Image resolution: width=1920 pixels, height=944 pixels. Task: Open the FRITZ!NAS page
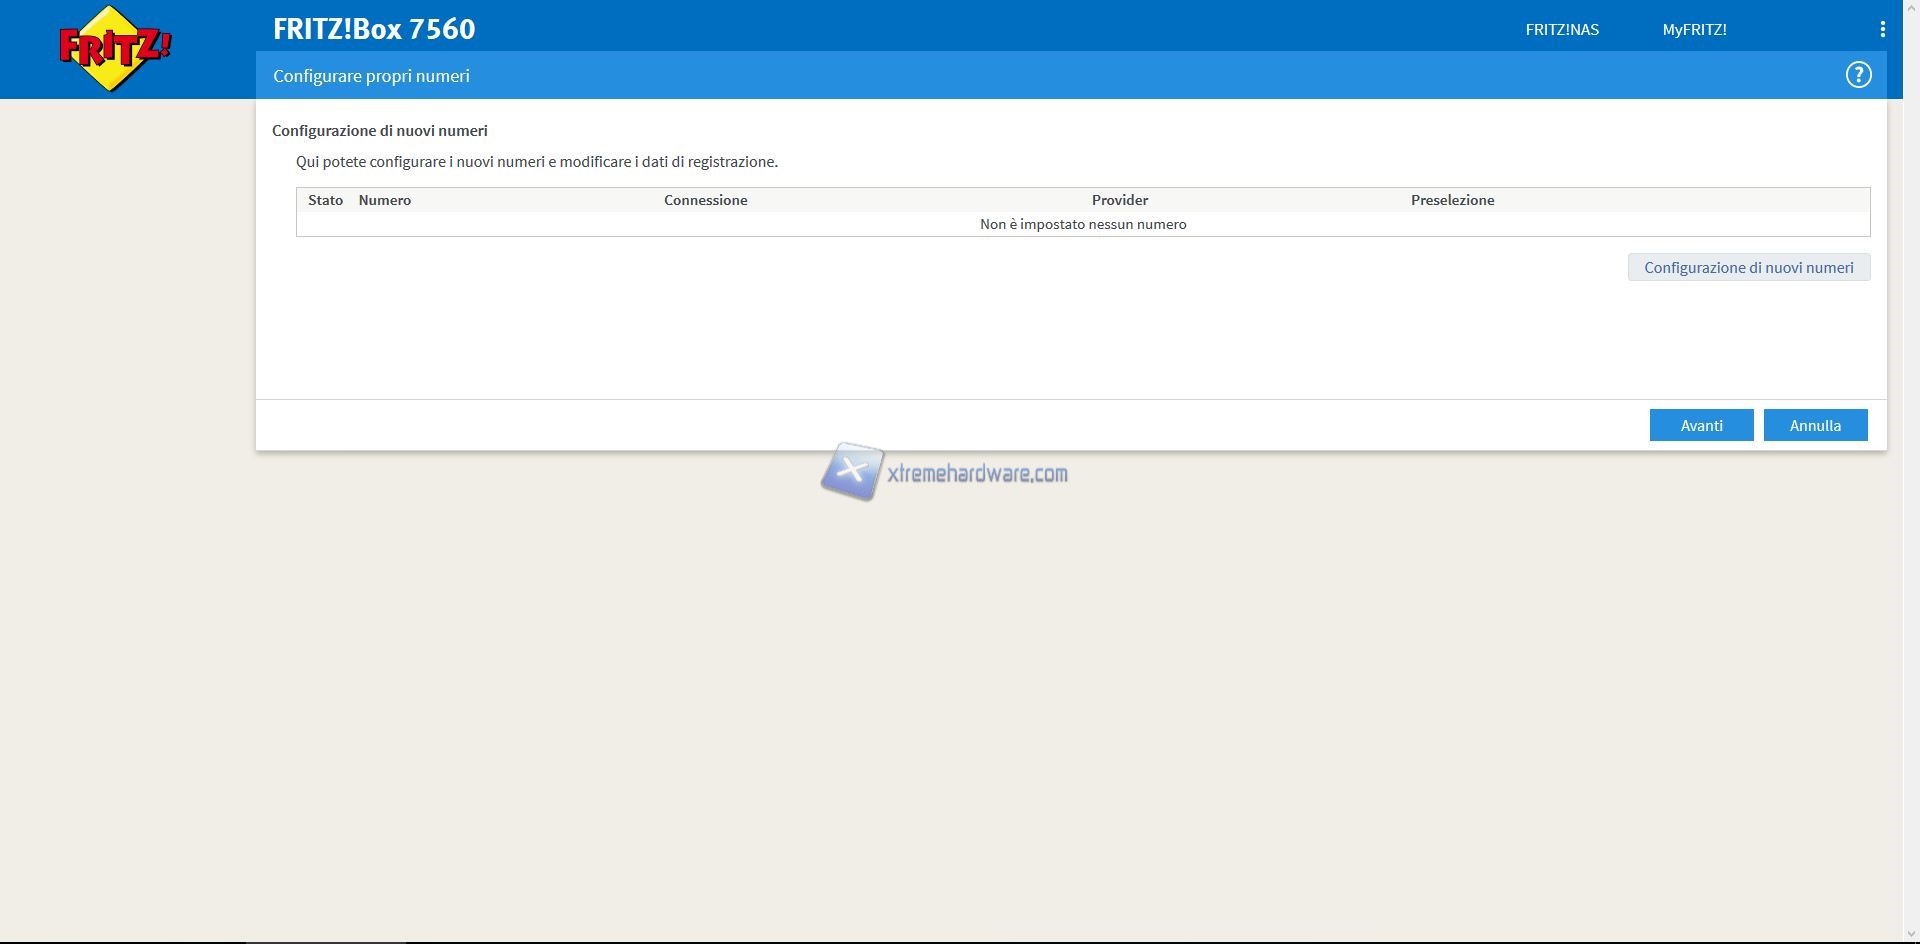(x=1561, y=30)
